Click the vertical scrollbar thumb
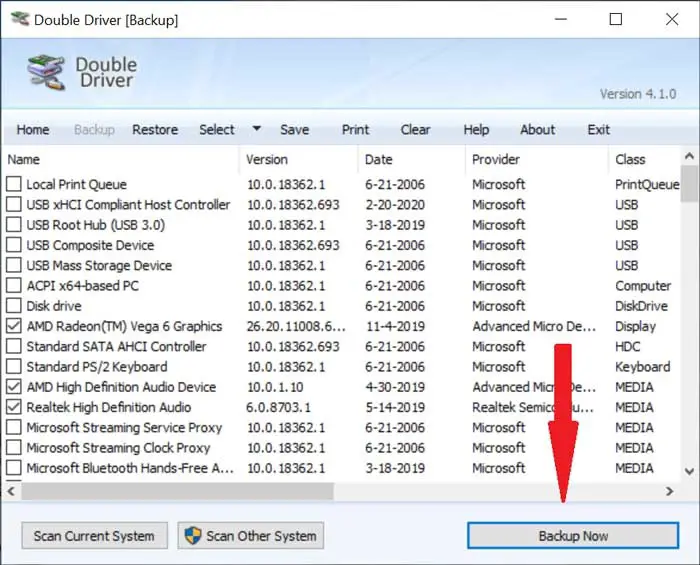The width and height of the screenshot is (700, 565). tap(689, 184)
